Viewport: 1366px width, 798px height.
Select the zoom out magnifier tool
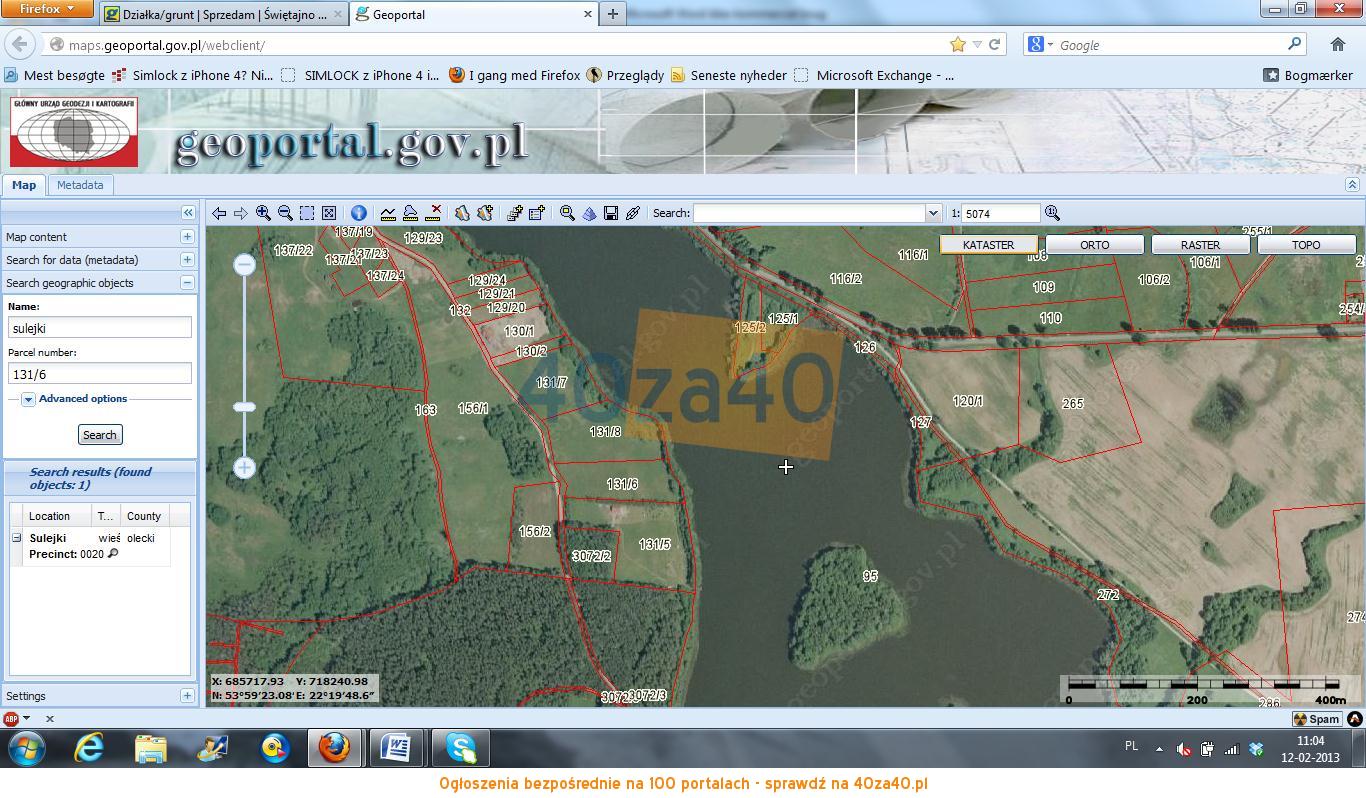[x=285, y=213]
